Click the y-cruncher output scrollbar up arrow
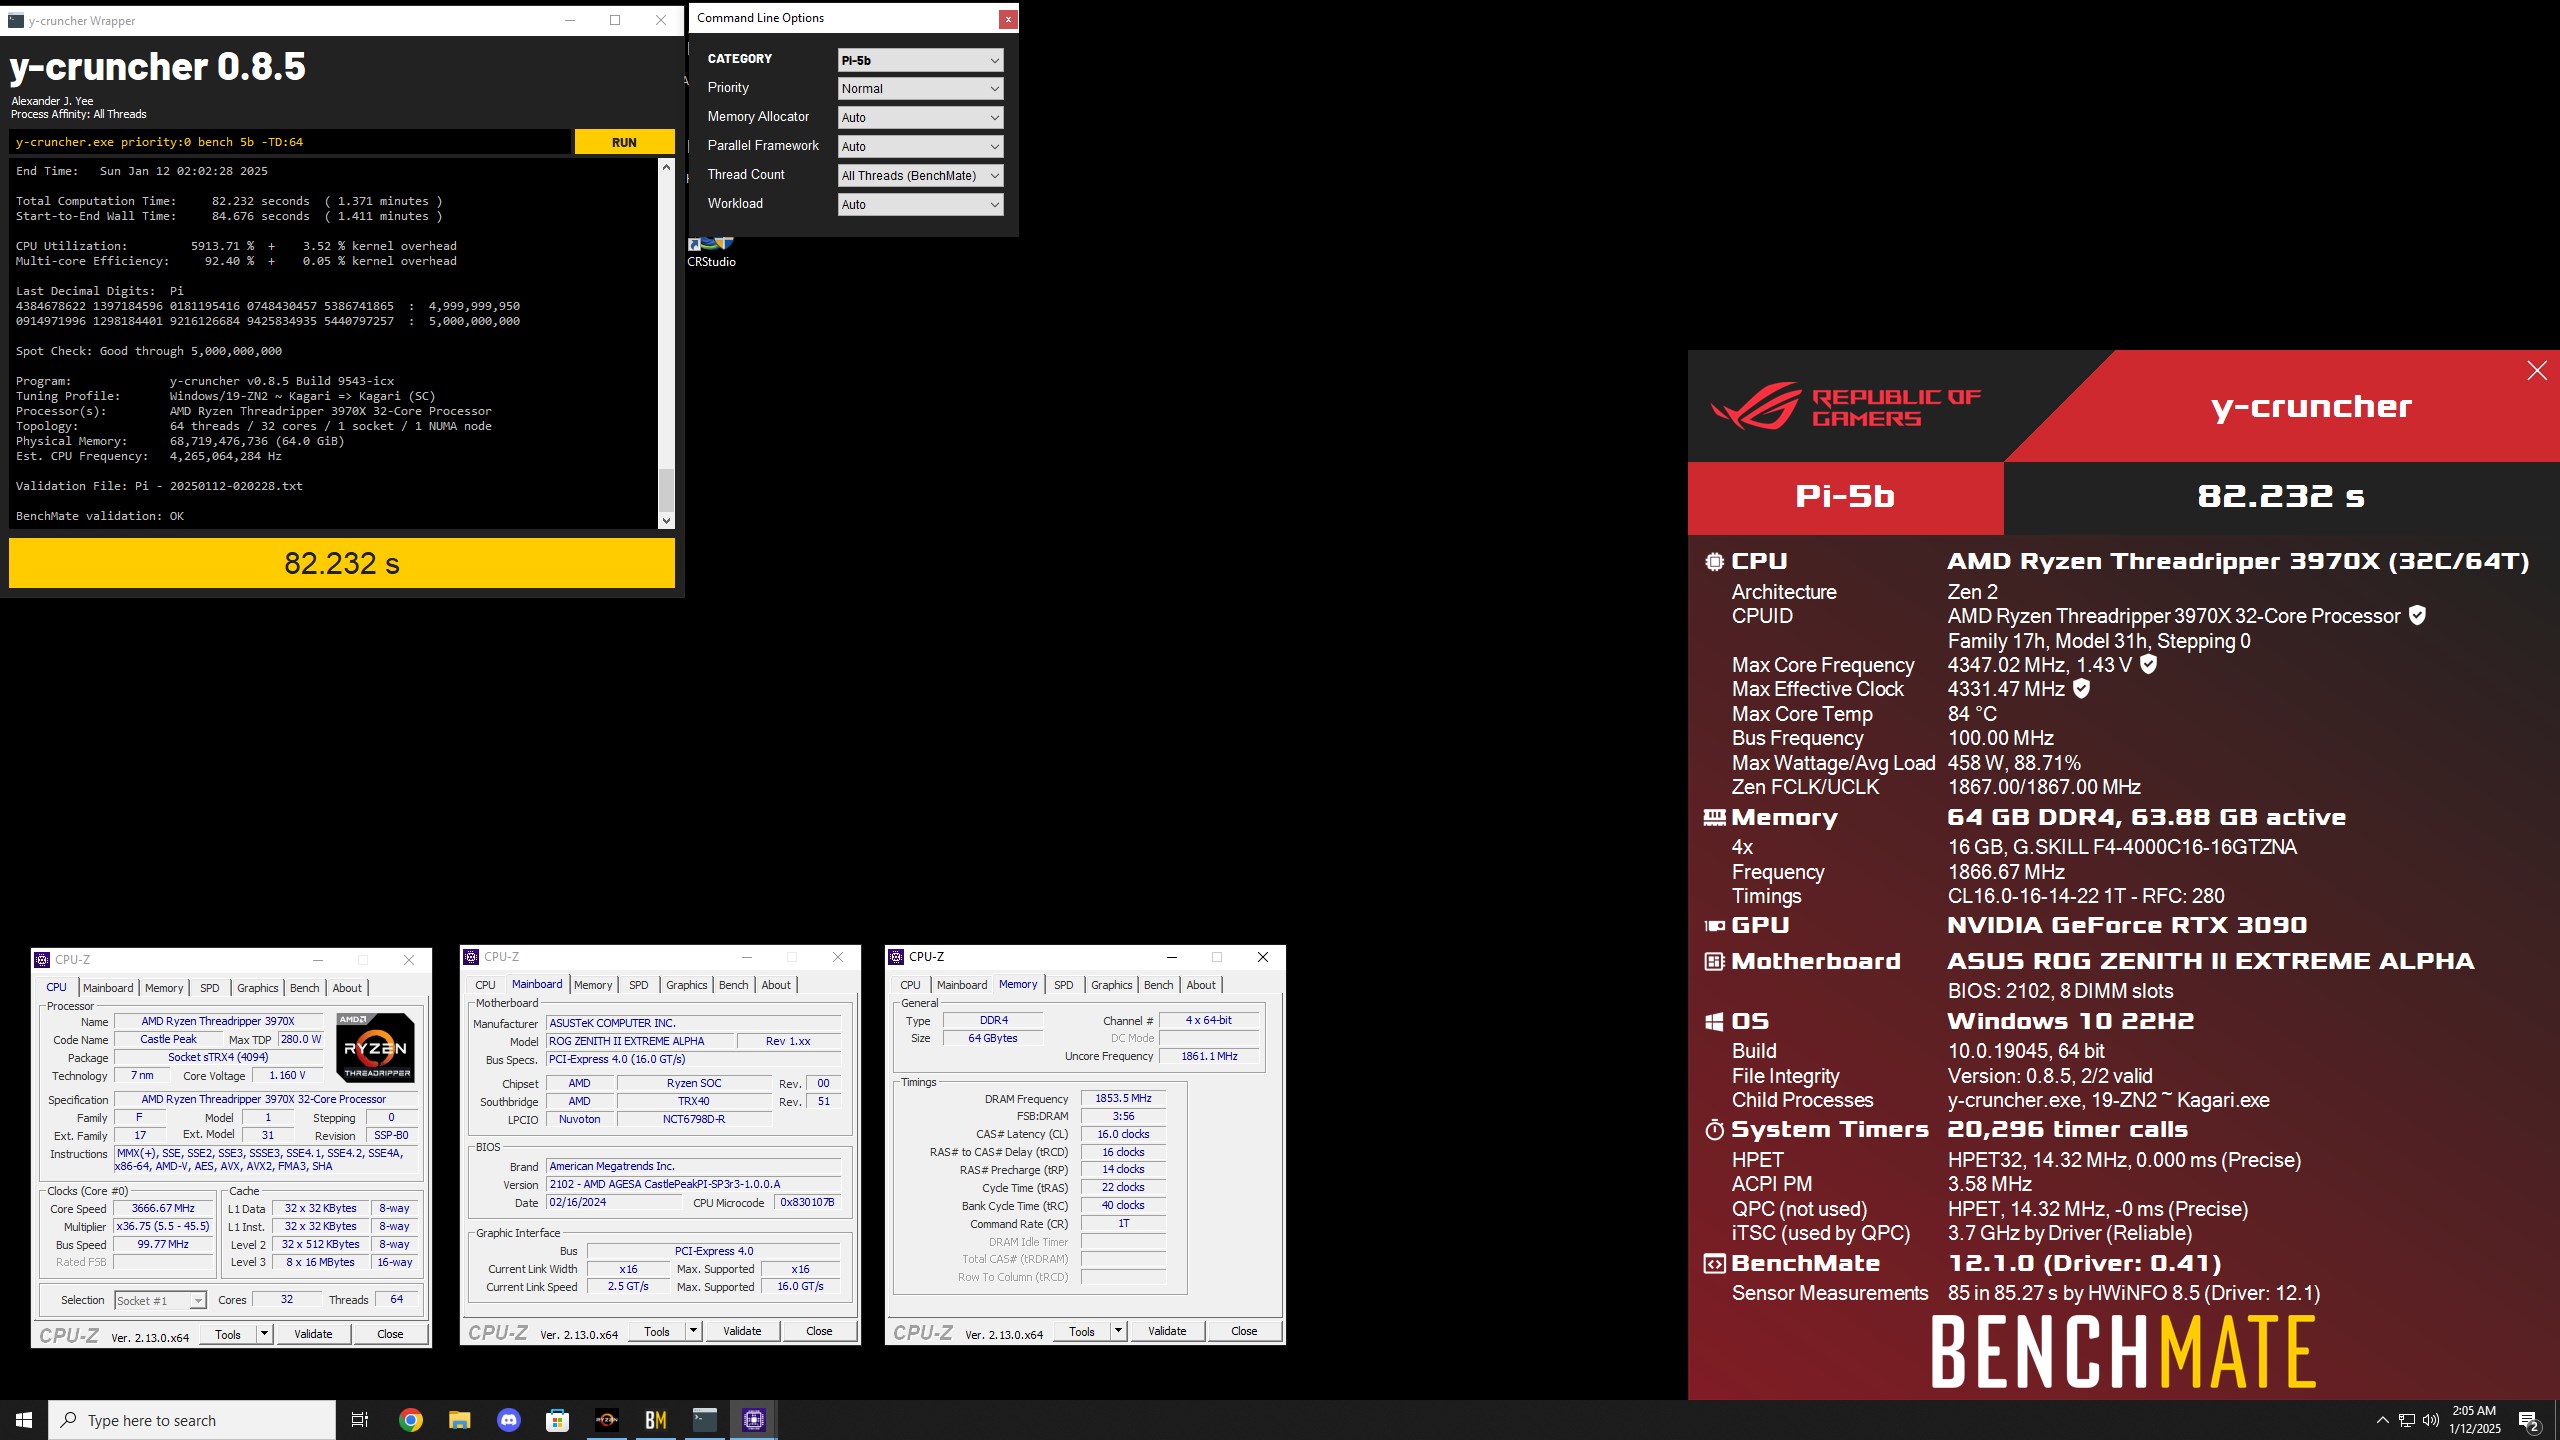Image resolution: width=2560 pixels, height=1440 pixels. 666,168
